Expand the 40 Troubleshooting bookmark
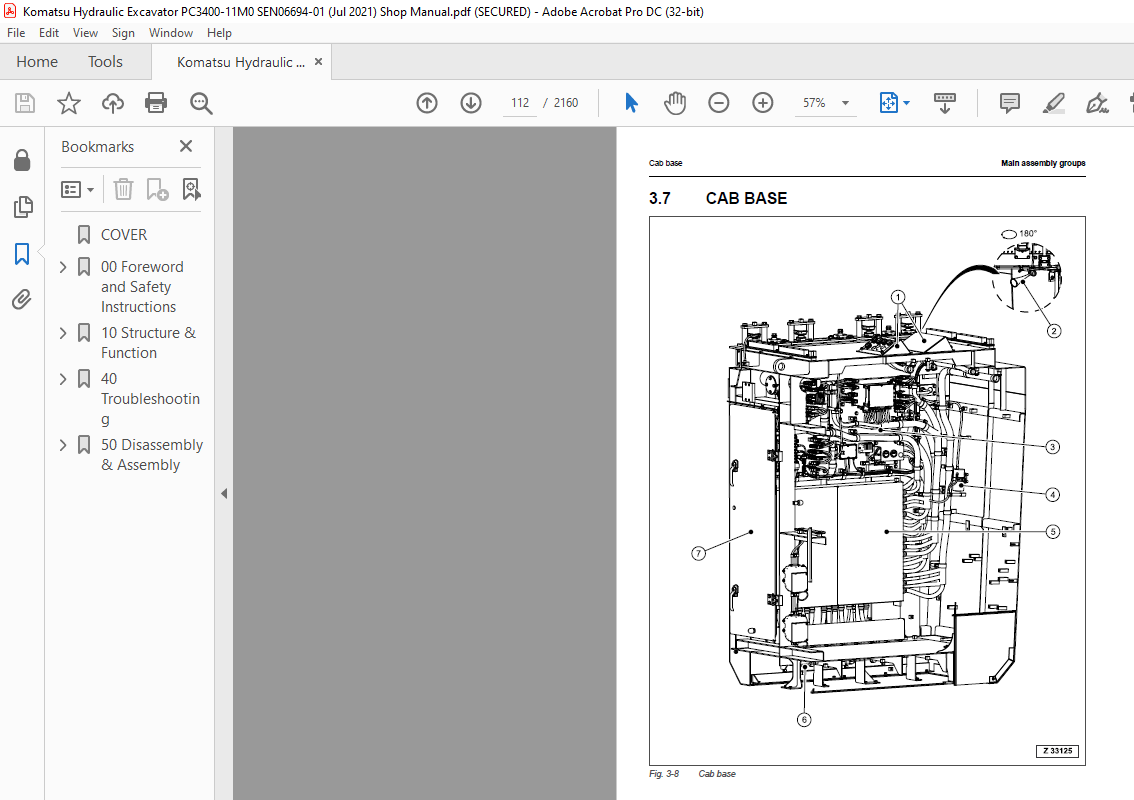Screen dimensions: 1134x800 63,379
